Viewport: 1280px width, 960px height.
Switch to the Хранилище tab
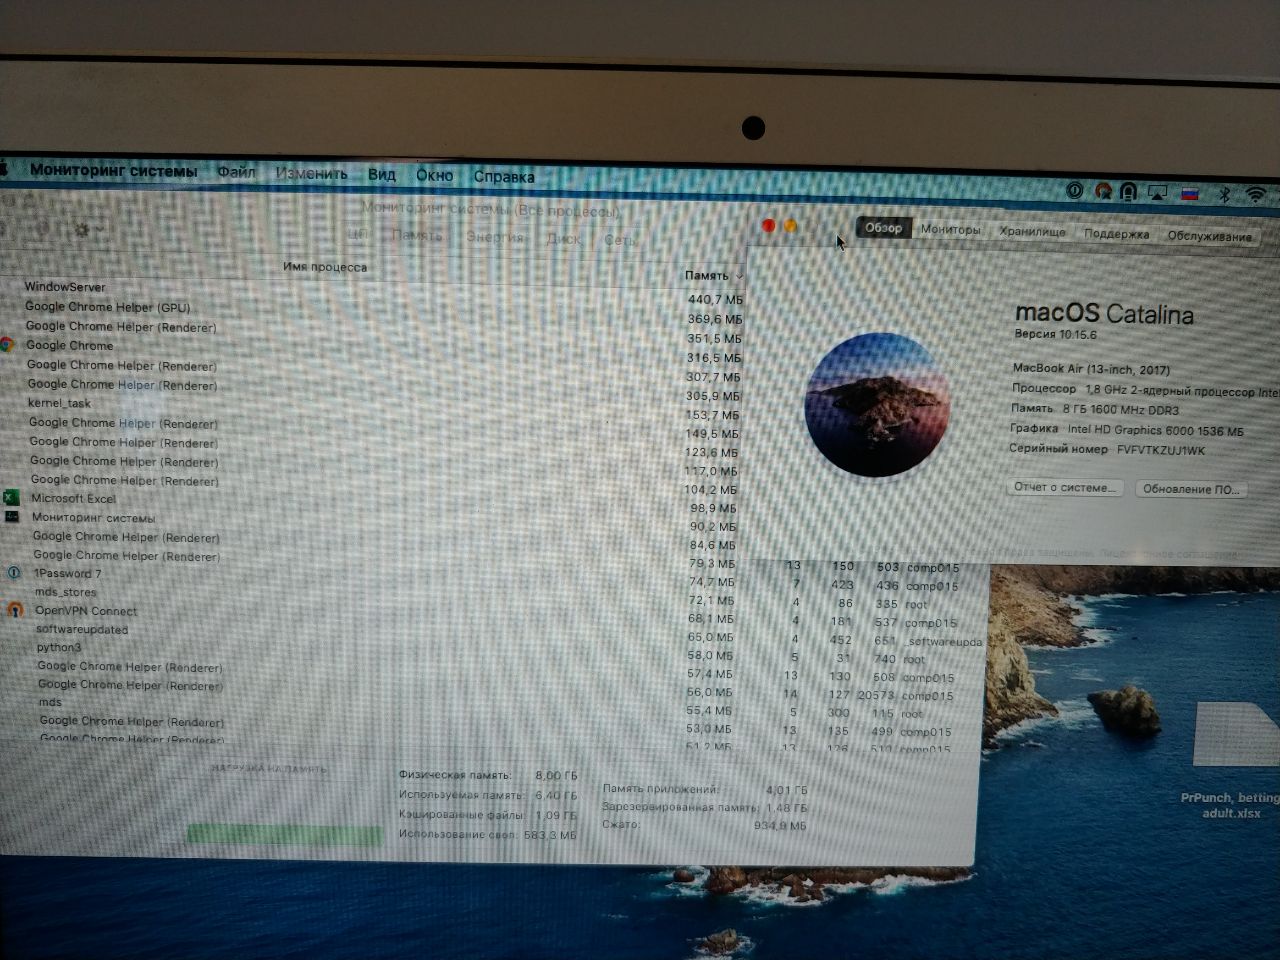click(x=1032, y=232)
